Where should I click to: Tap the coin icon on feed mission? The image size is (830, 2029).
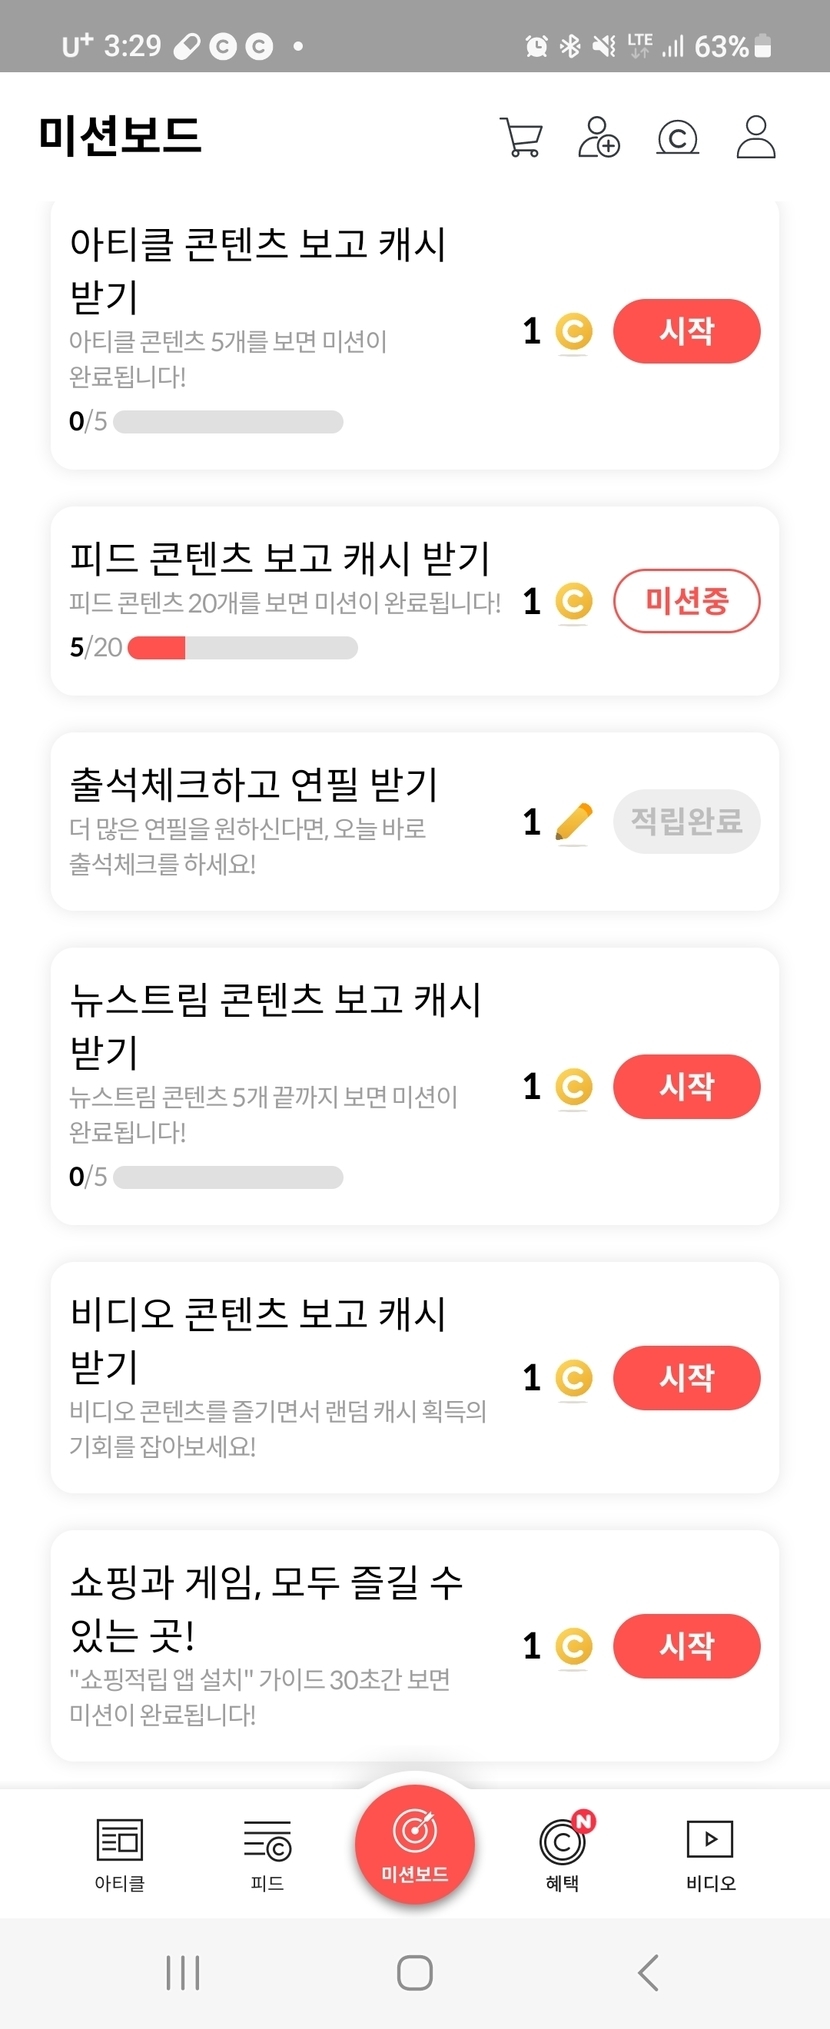(573, 601)
